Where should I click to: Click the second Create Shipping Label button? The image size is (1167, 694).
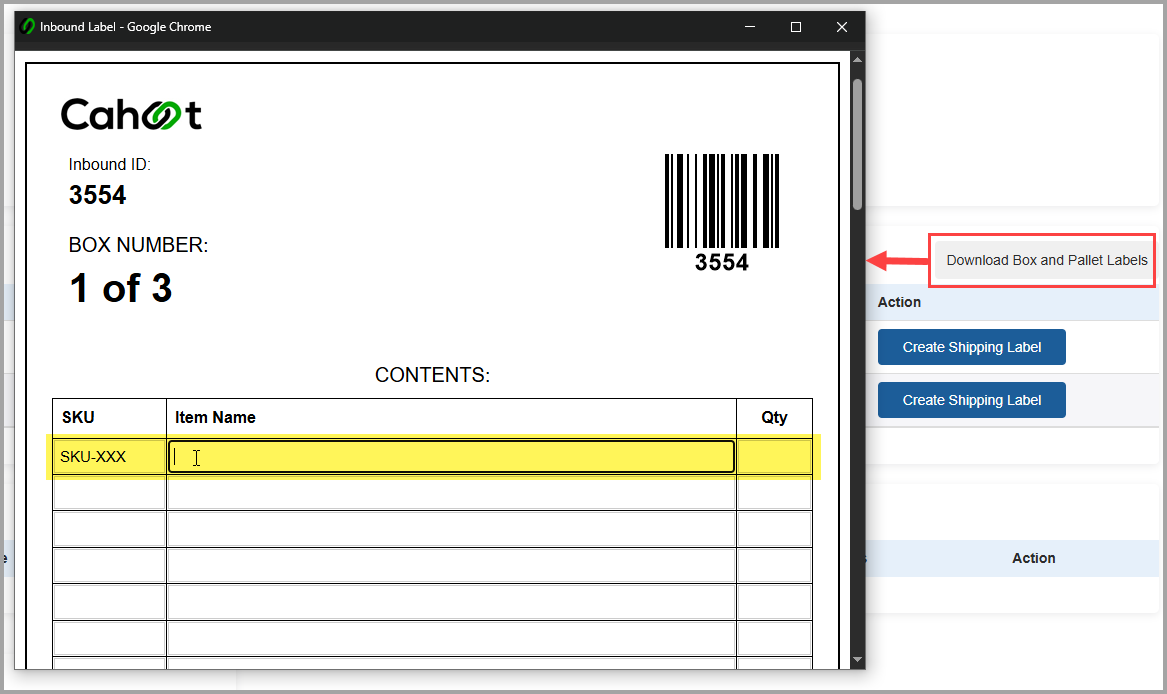pyautogui.click(x=971, y=400)
